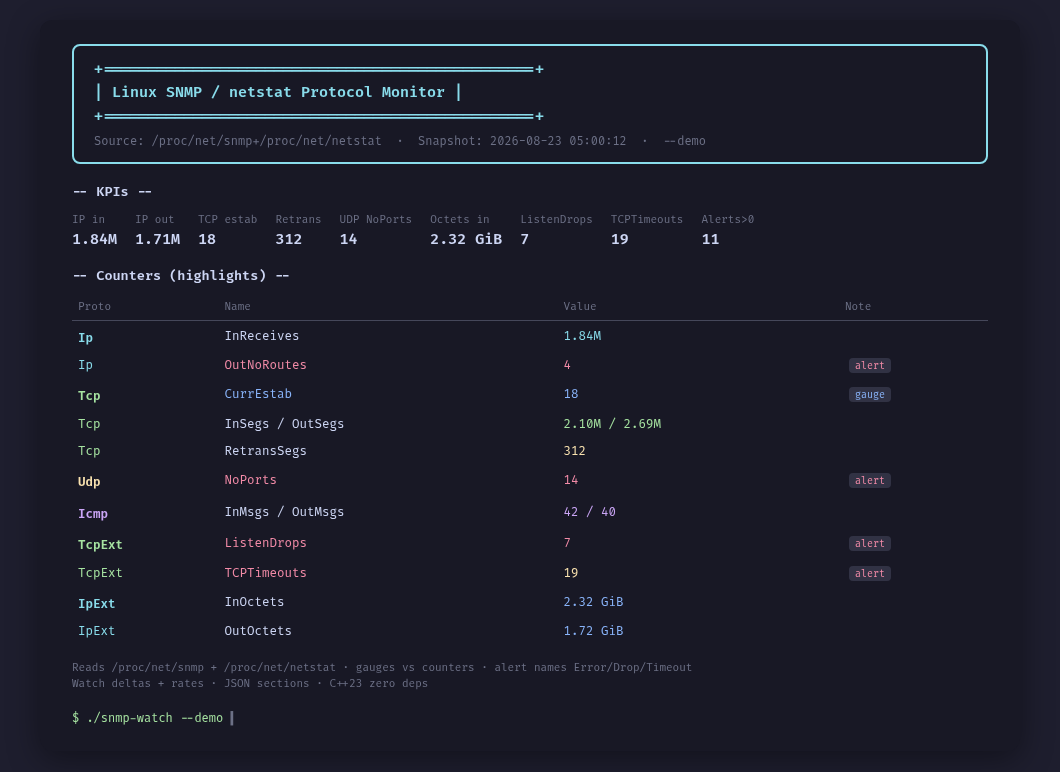This screenshot has height=772, width=1060.
Task: Click the alert badge in the OutNoRoutes row
Action: (869, 365)
